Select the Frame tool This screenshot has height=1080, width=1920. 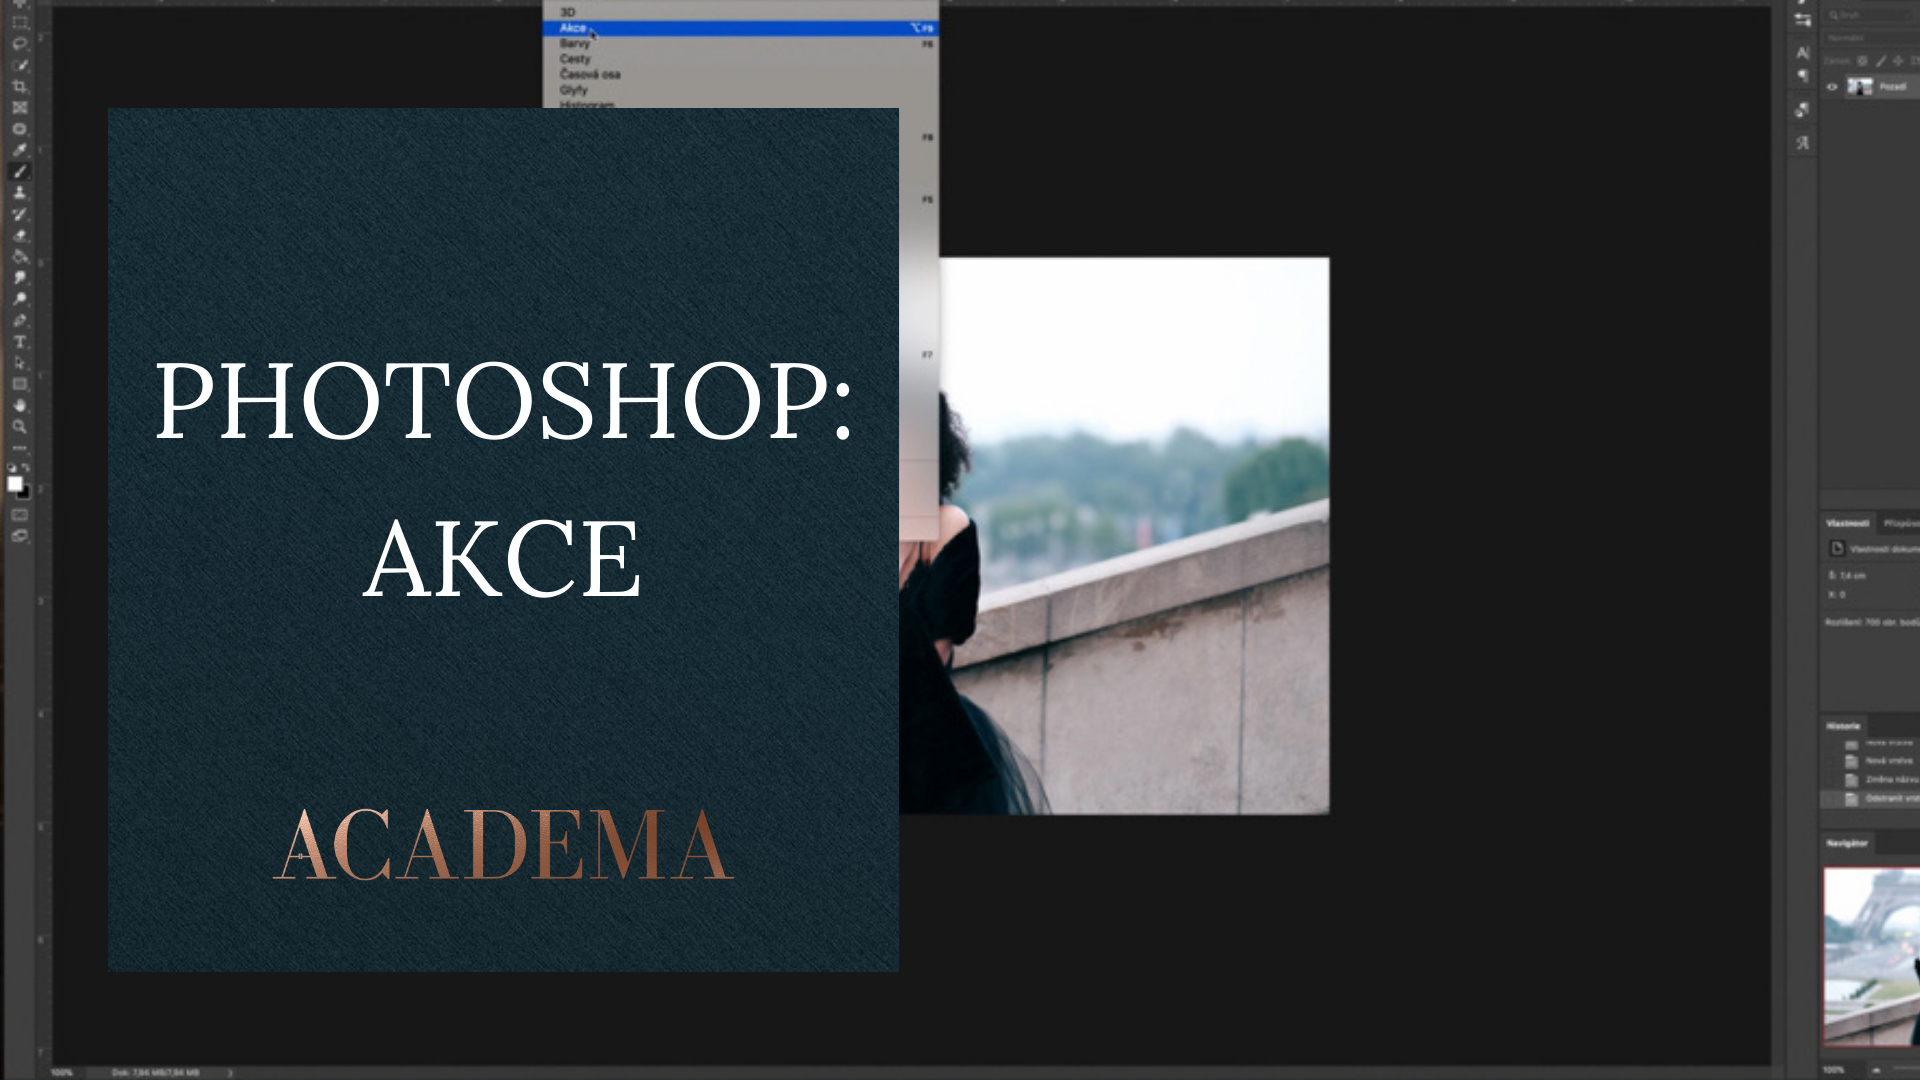point(19,107)
